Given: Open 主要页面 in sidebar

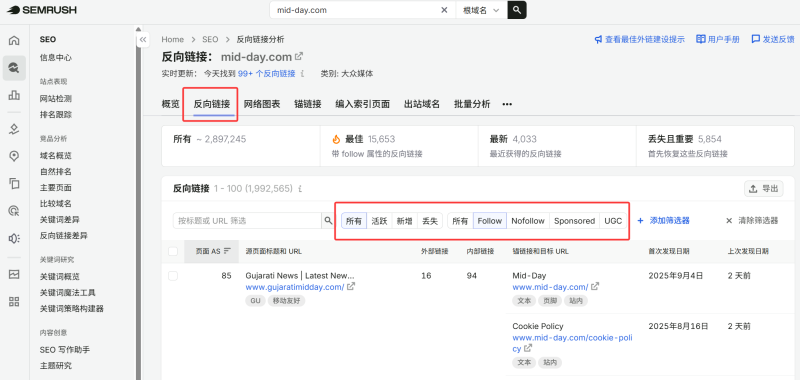Looking at the screenshot, I should 56,187.
